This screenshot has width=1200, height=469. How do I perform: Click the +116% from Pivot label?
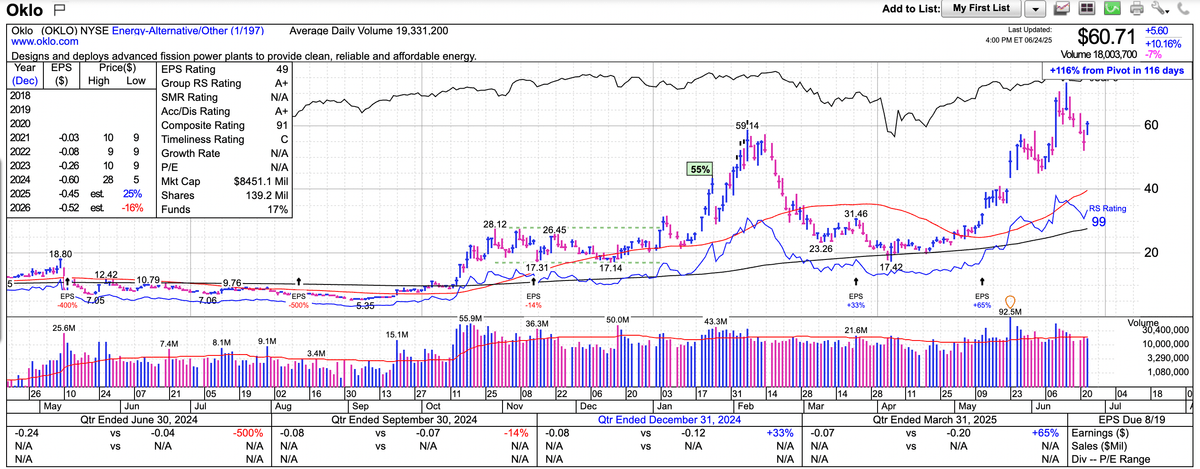tap(1116, 72)
